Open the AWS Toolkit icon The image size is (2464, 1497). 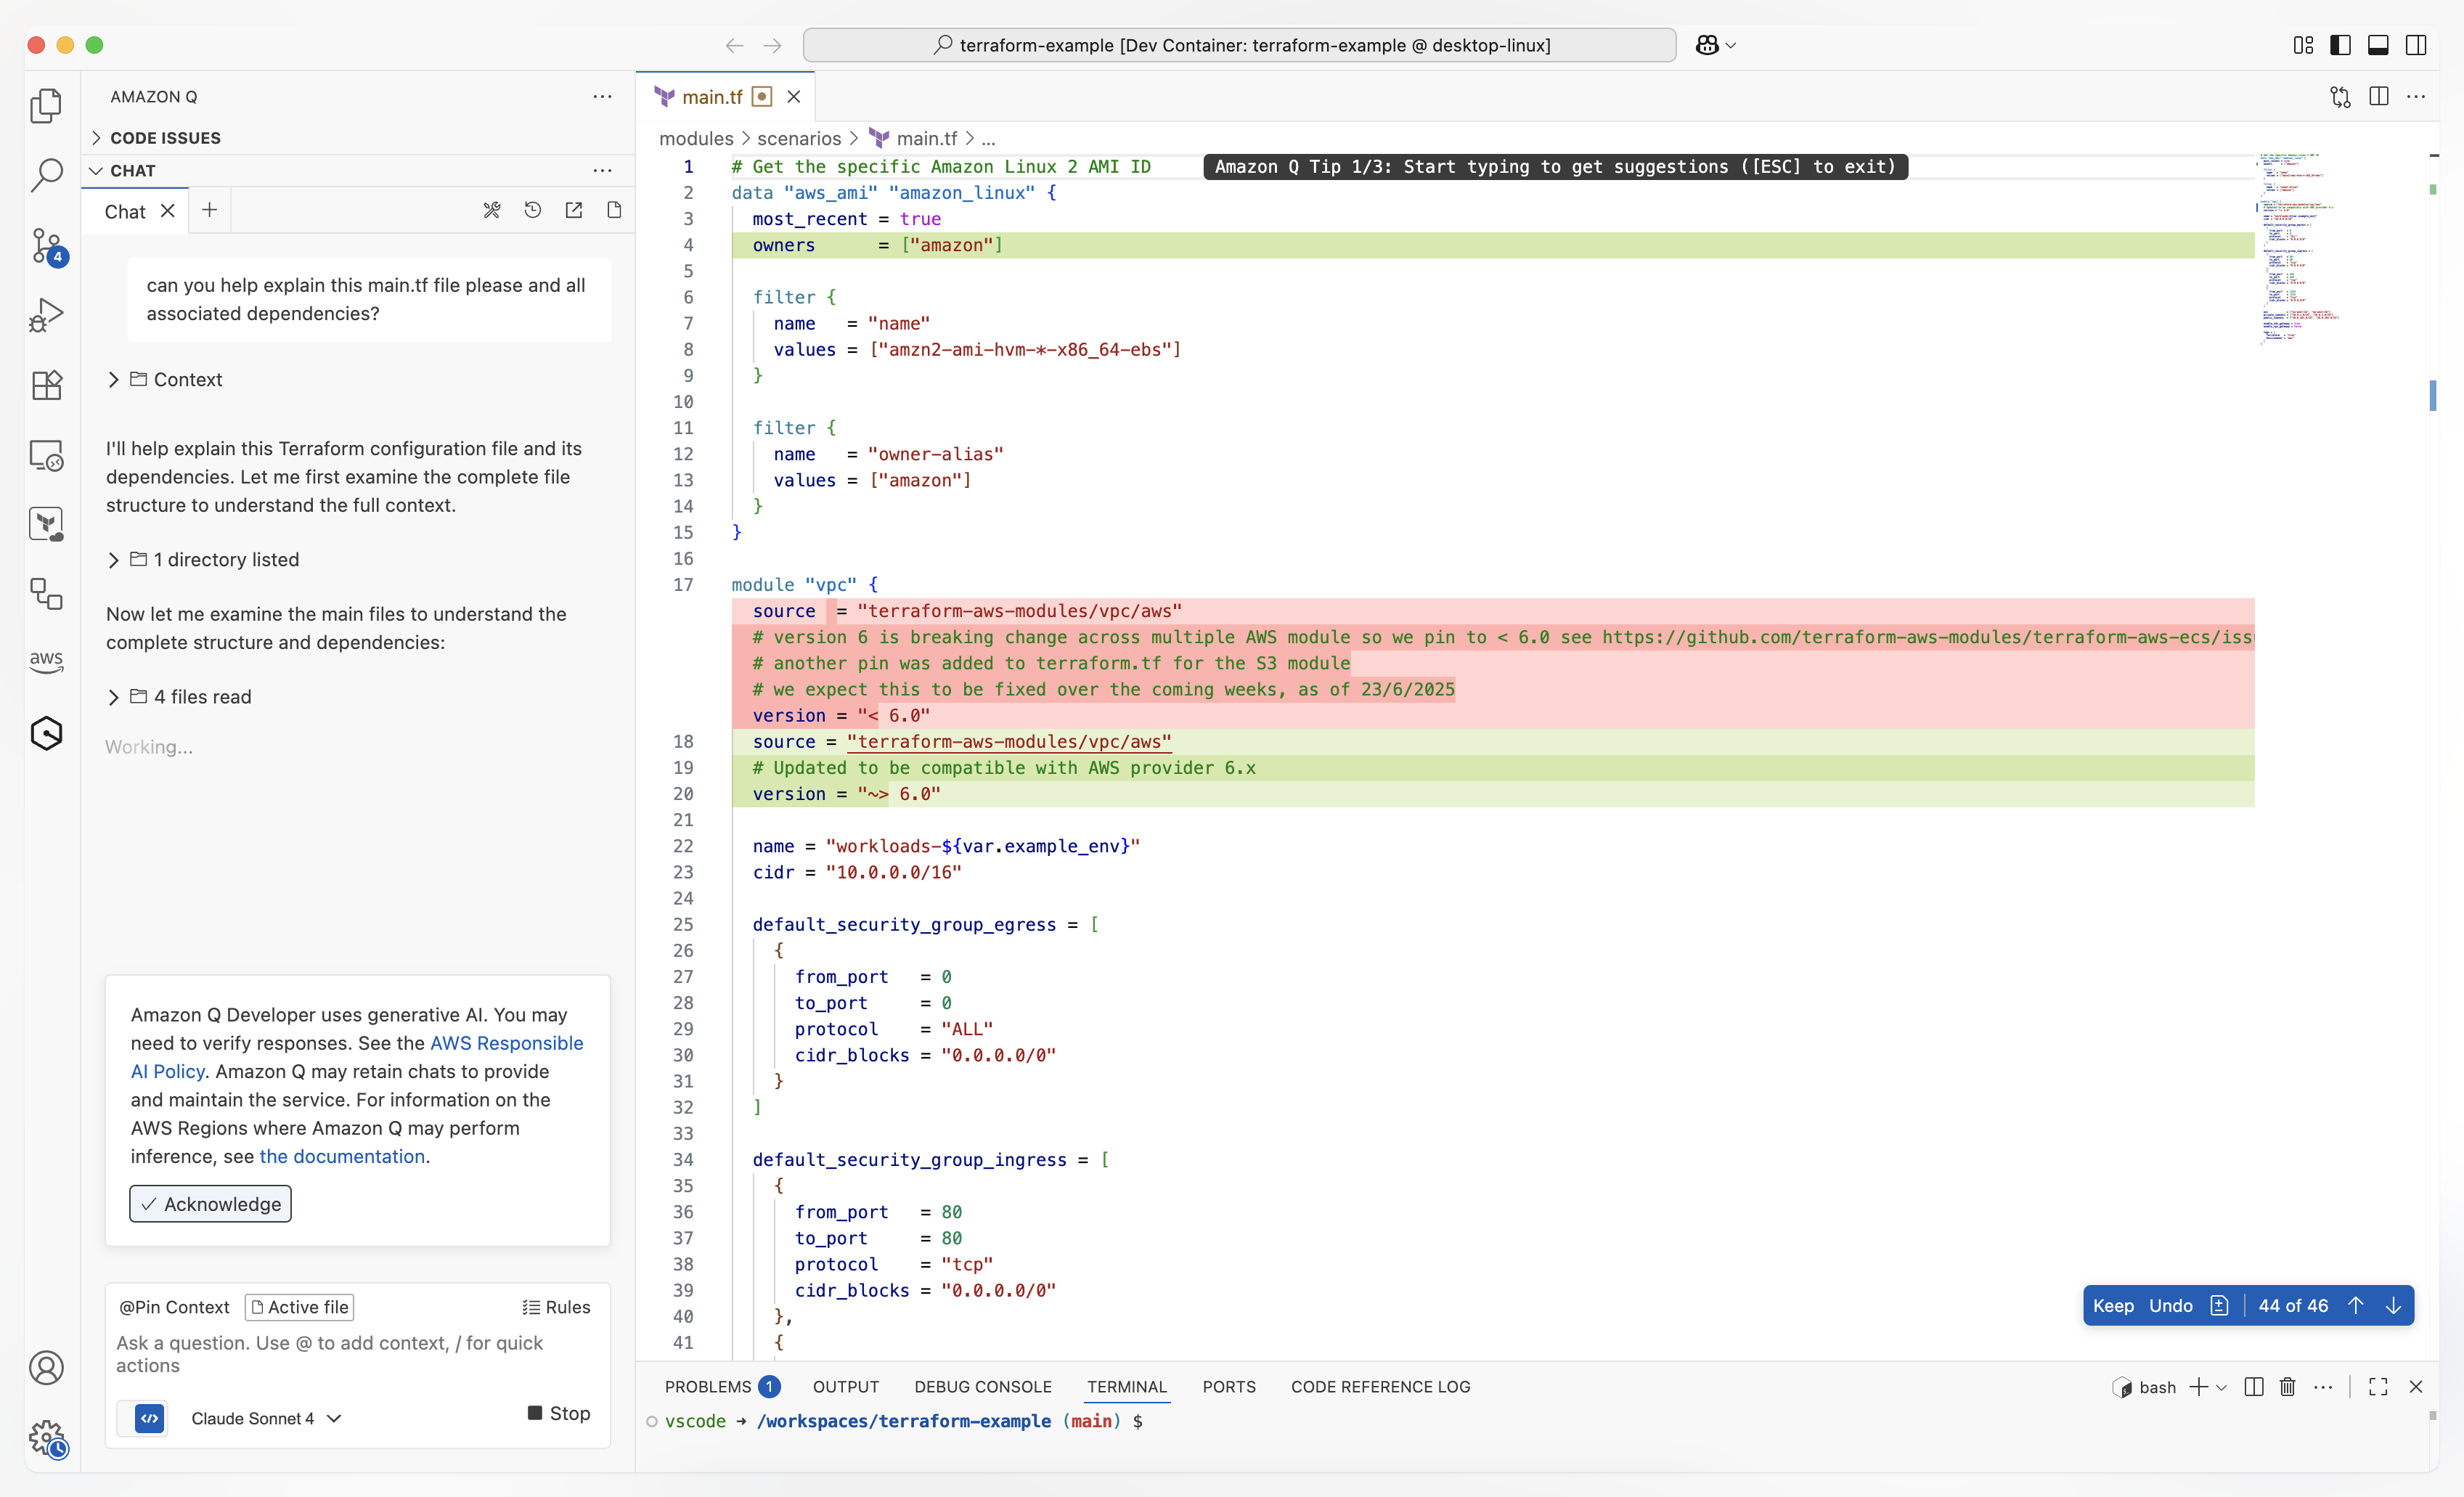46,660
